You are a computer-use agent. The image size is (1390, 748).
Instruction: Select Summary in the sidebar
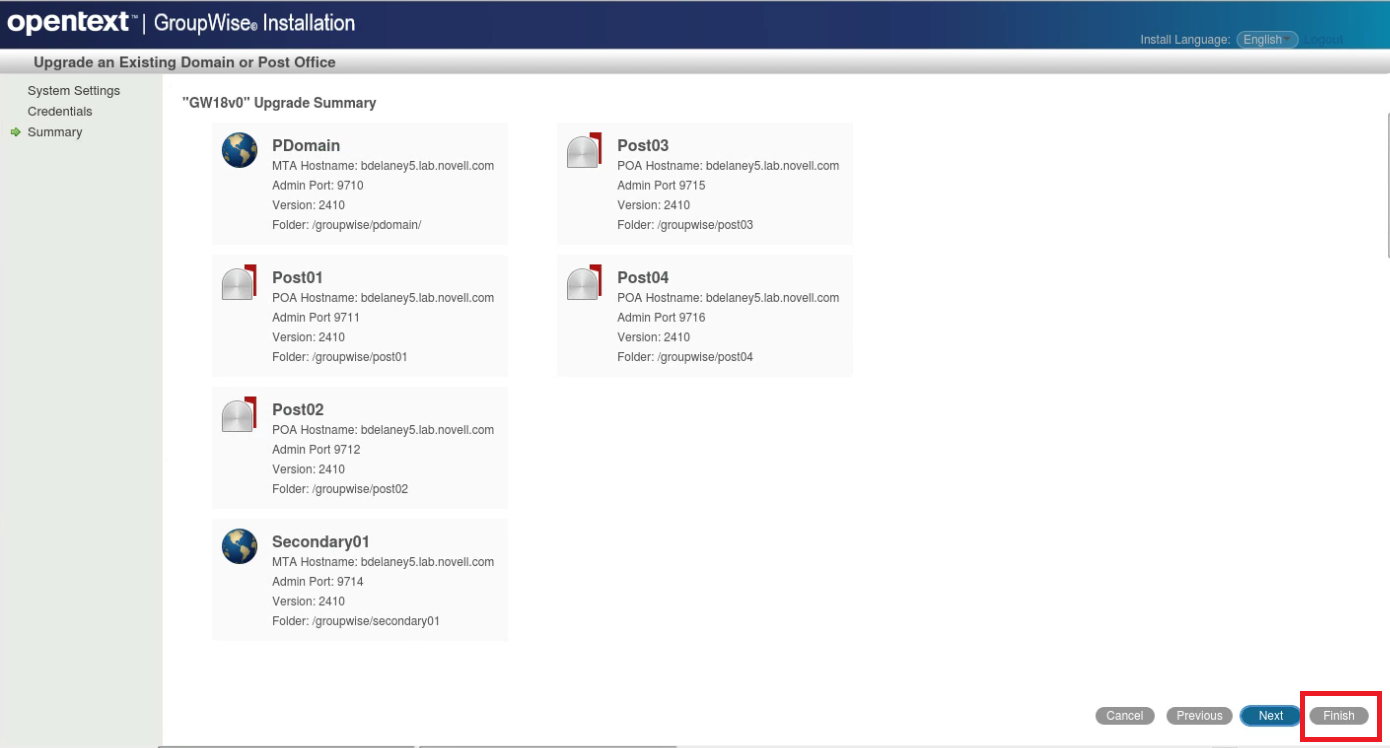[55, 131]
